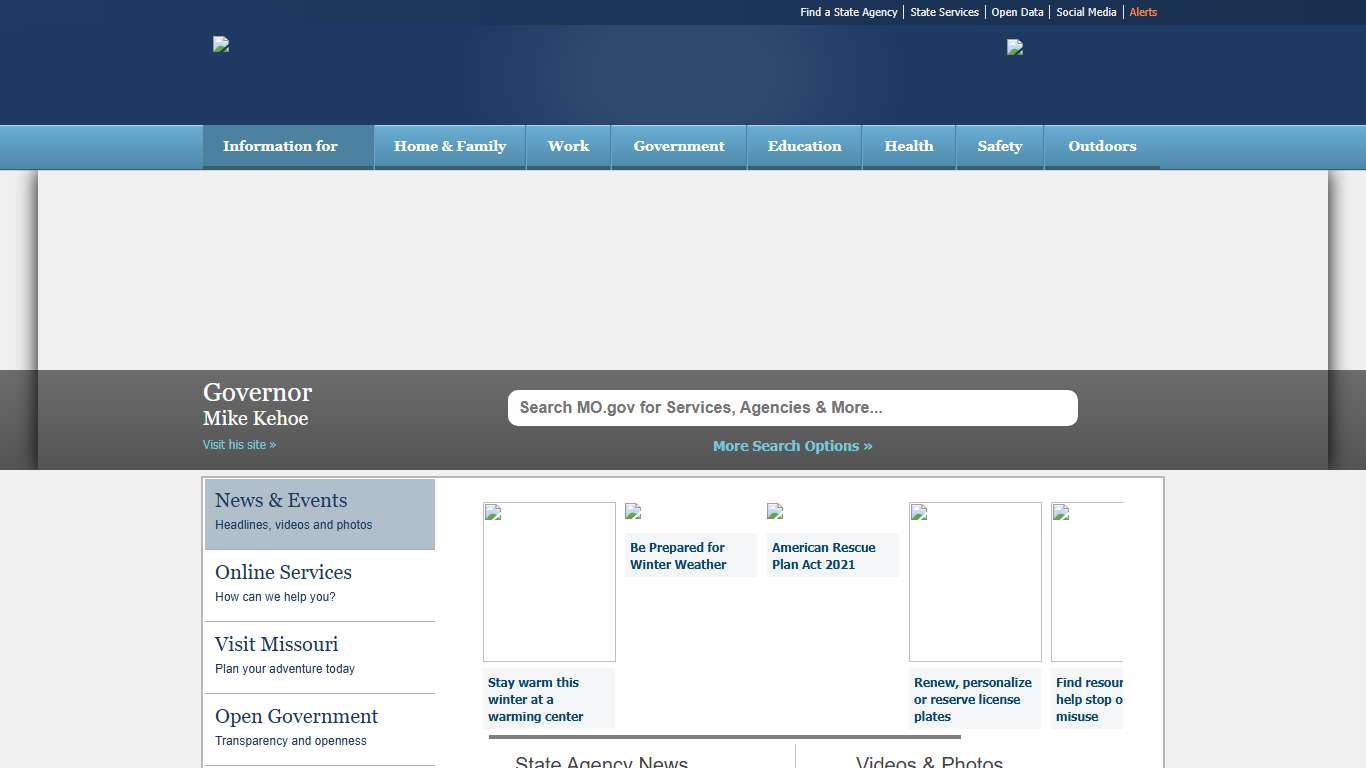Click the broken image at header right
The width and height of the screenshot is (1366, 768).
pyautogui.click(x=1014, y=47)
